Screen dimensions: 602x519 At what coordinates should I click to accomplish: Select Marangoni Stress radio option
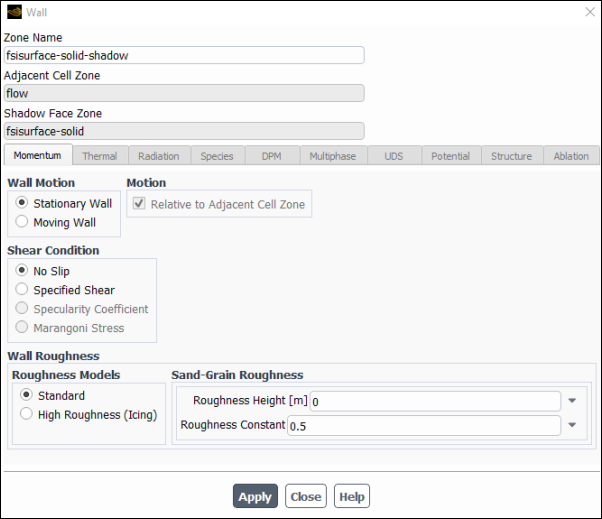[x=22, y=327]
